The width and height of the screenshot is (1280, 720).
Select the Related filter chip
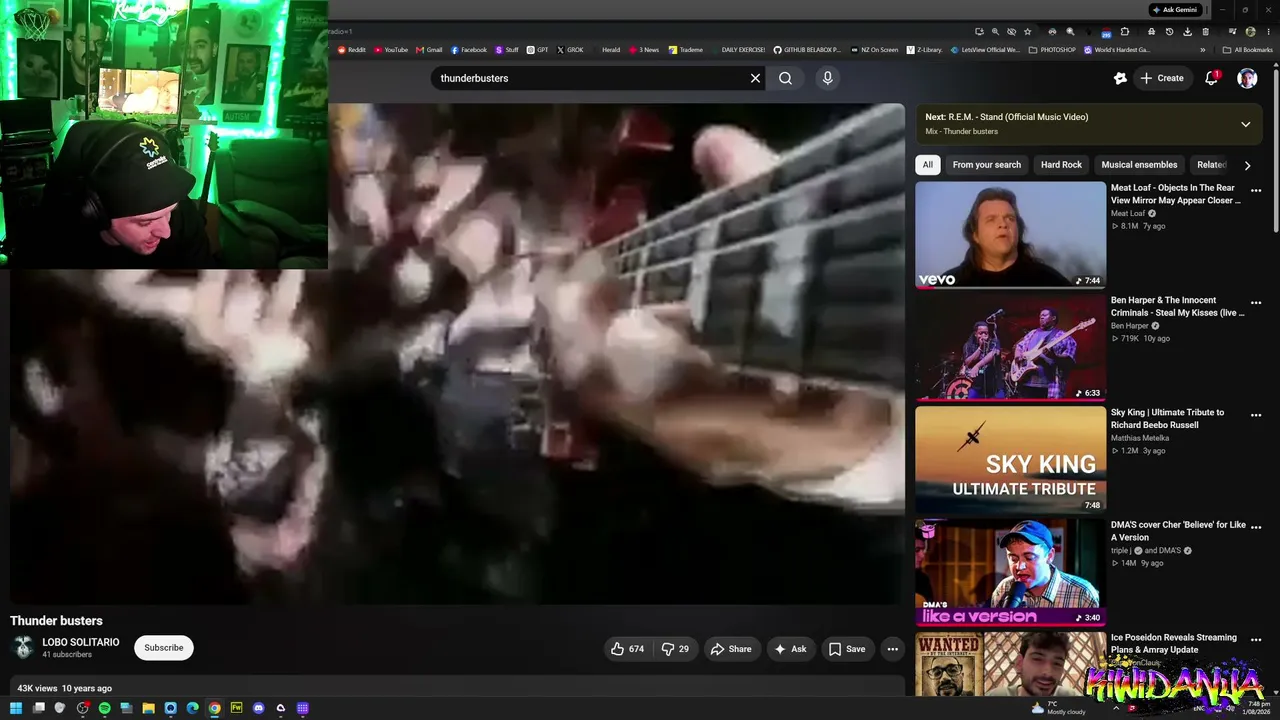tap(1211, 165)
